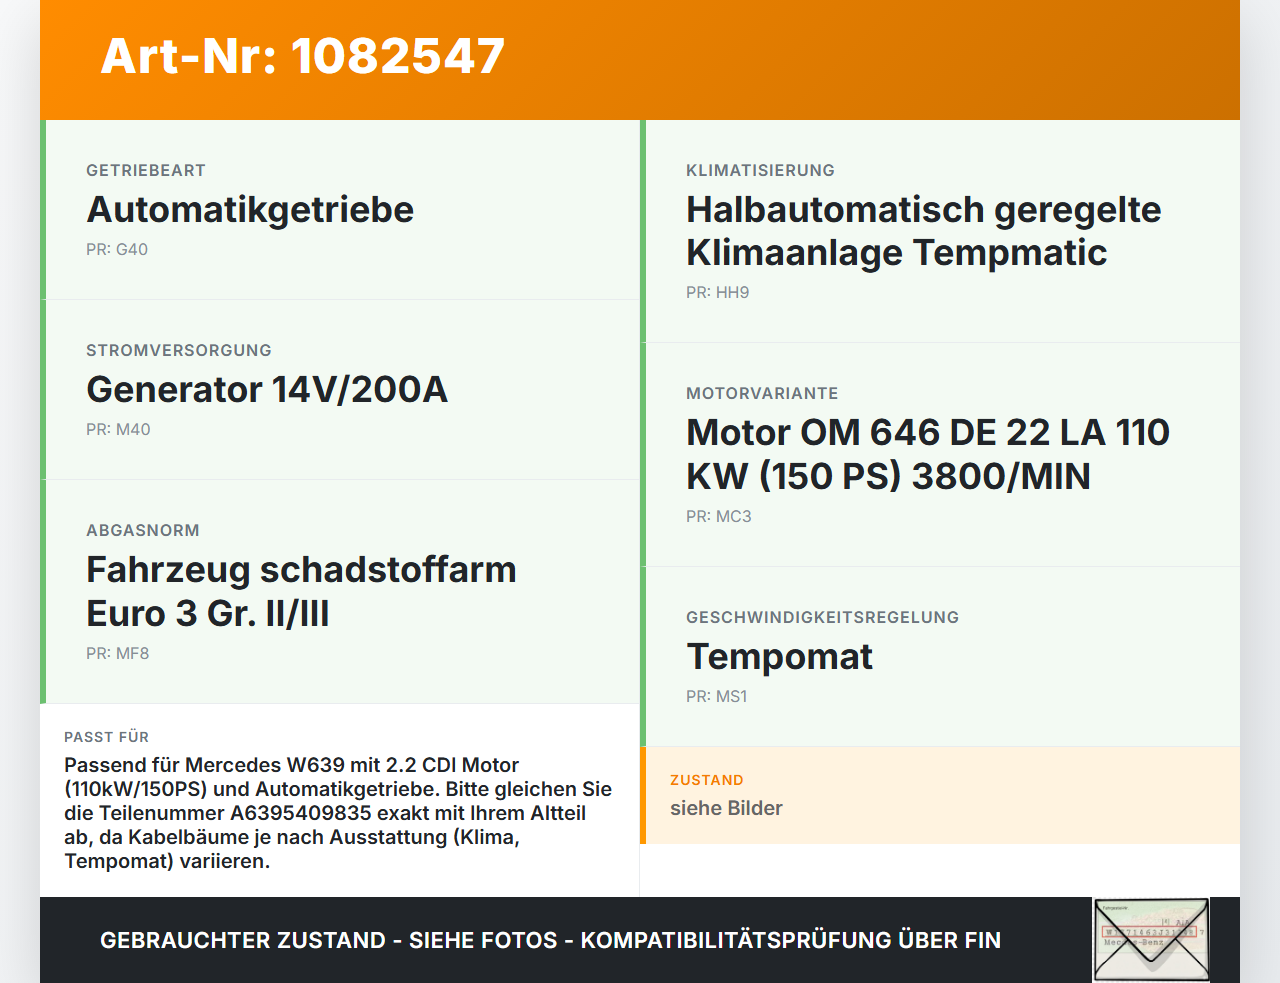
Task: Select the 'GETRIEBEART' label
Action: pos(146,170)
